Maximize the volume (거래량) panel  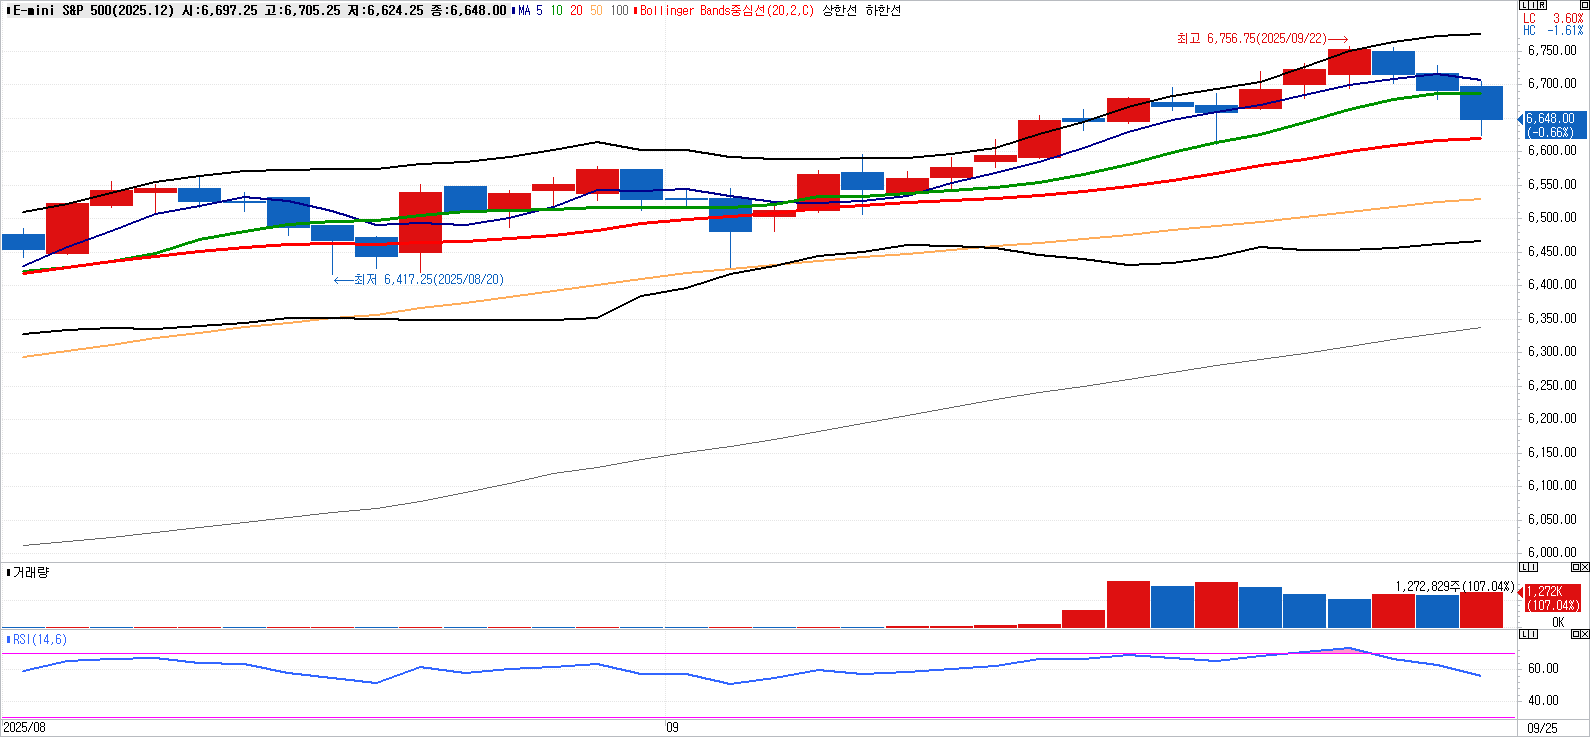click(1574, 567)
